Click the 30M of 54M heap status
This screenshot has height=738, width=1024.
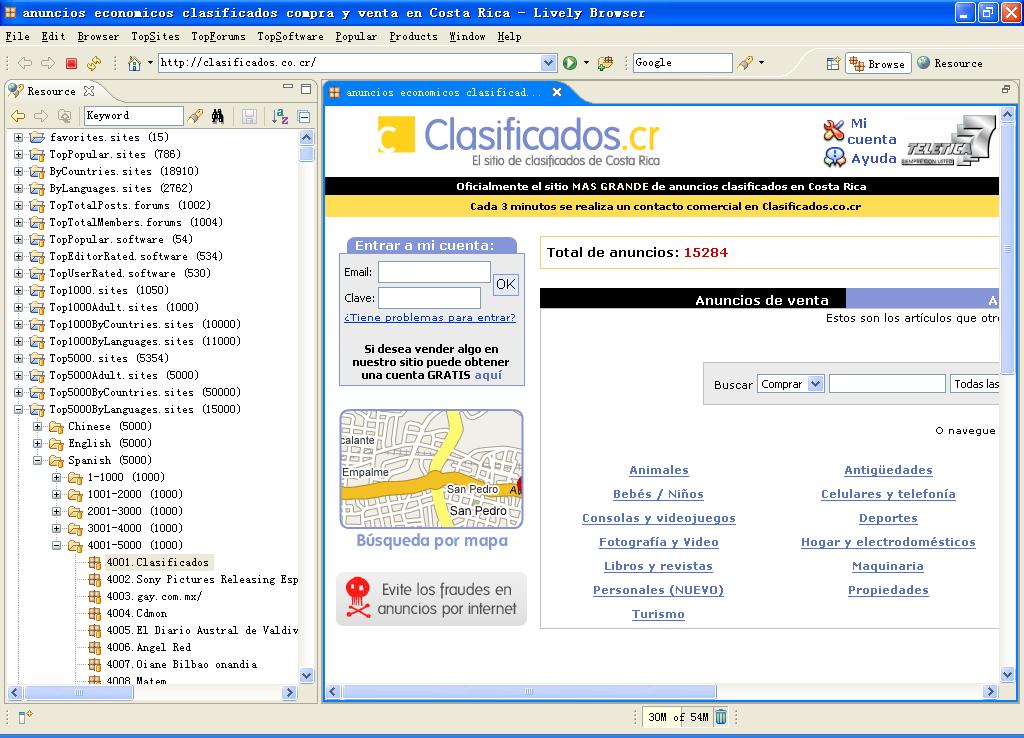point(678,717)
